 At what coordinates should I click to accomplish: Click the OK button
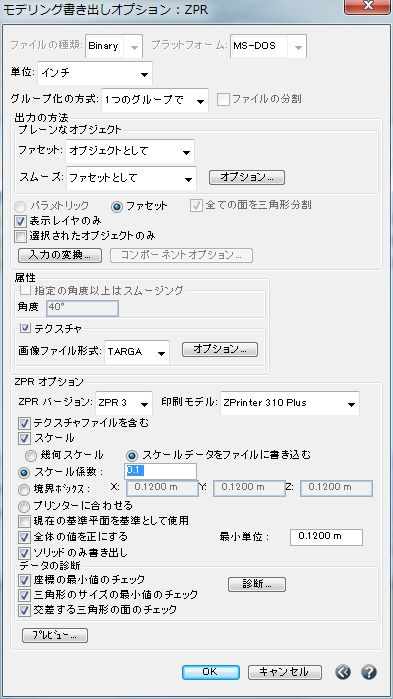click(211, 672)
